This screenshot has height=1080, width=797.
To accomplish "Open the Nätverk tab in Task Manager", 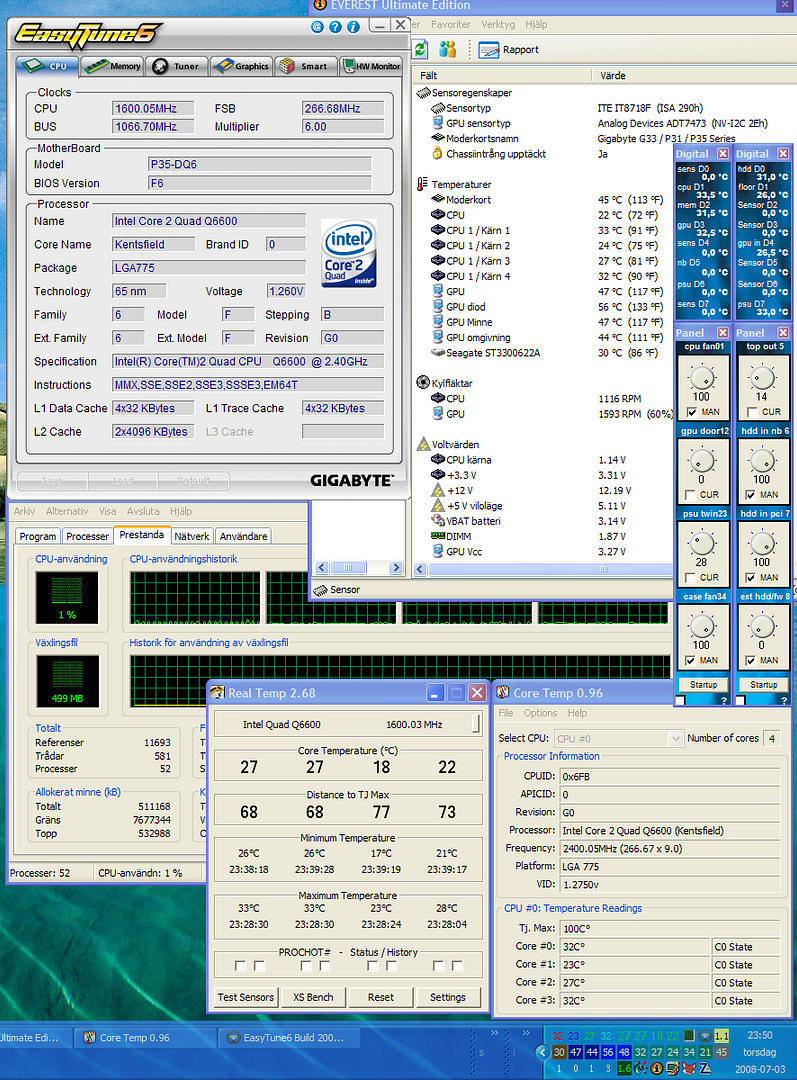I will [x=192, y=536].
